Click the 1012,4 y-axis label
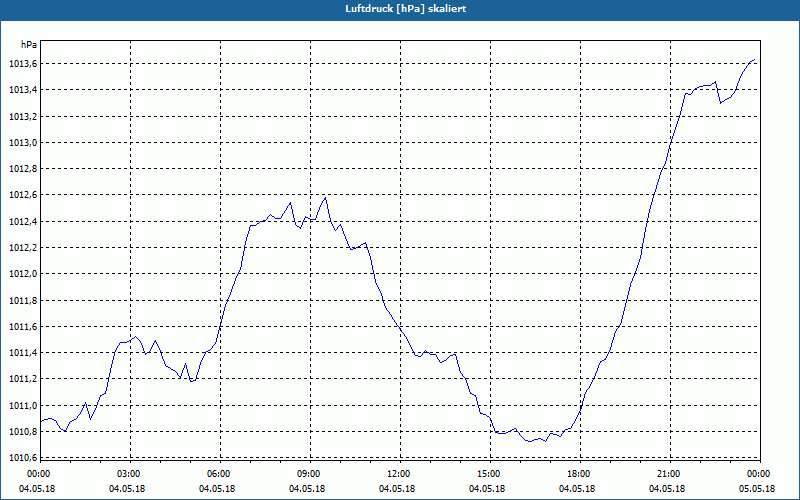800x500 pixels. click(23, 221)
